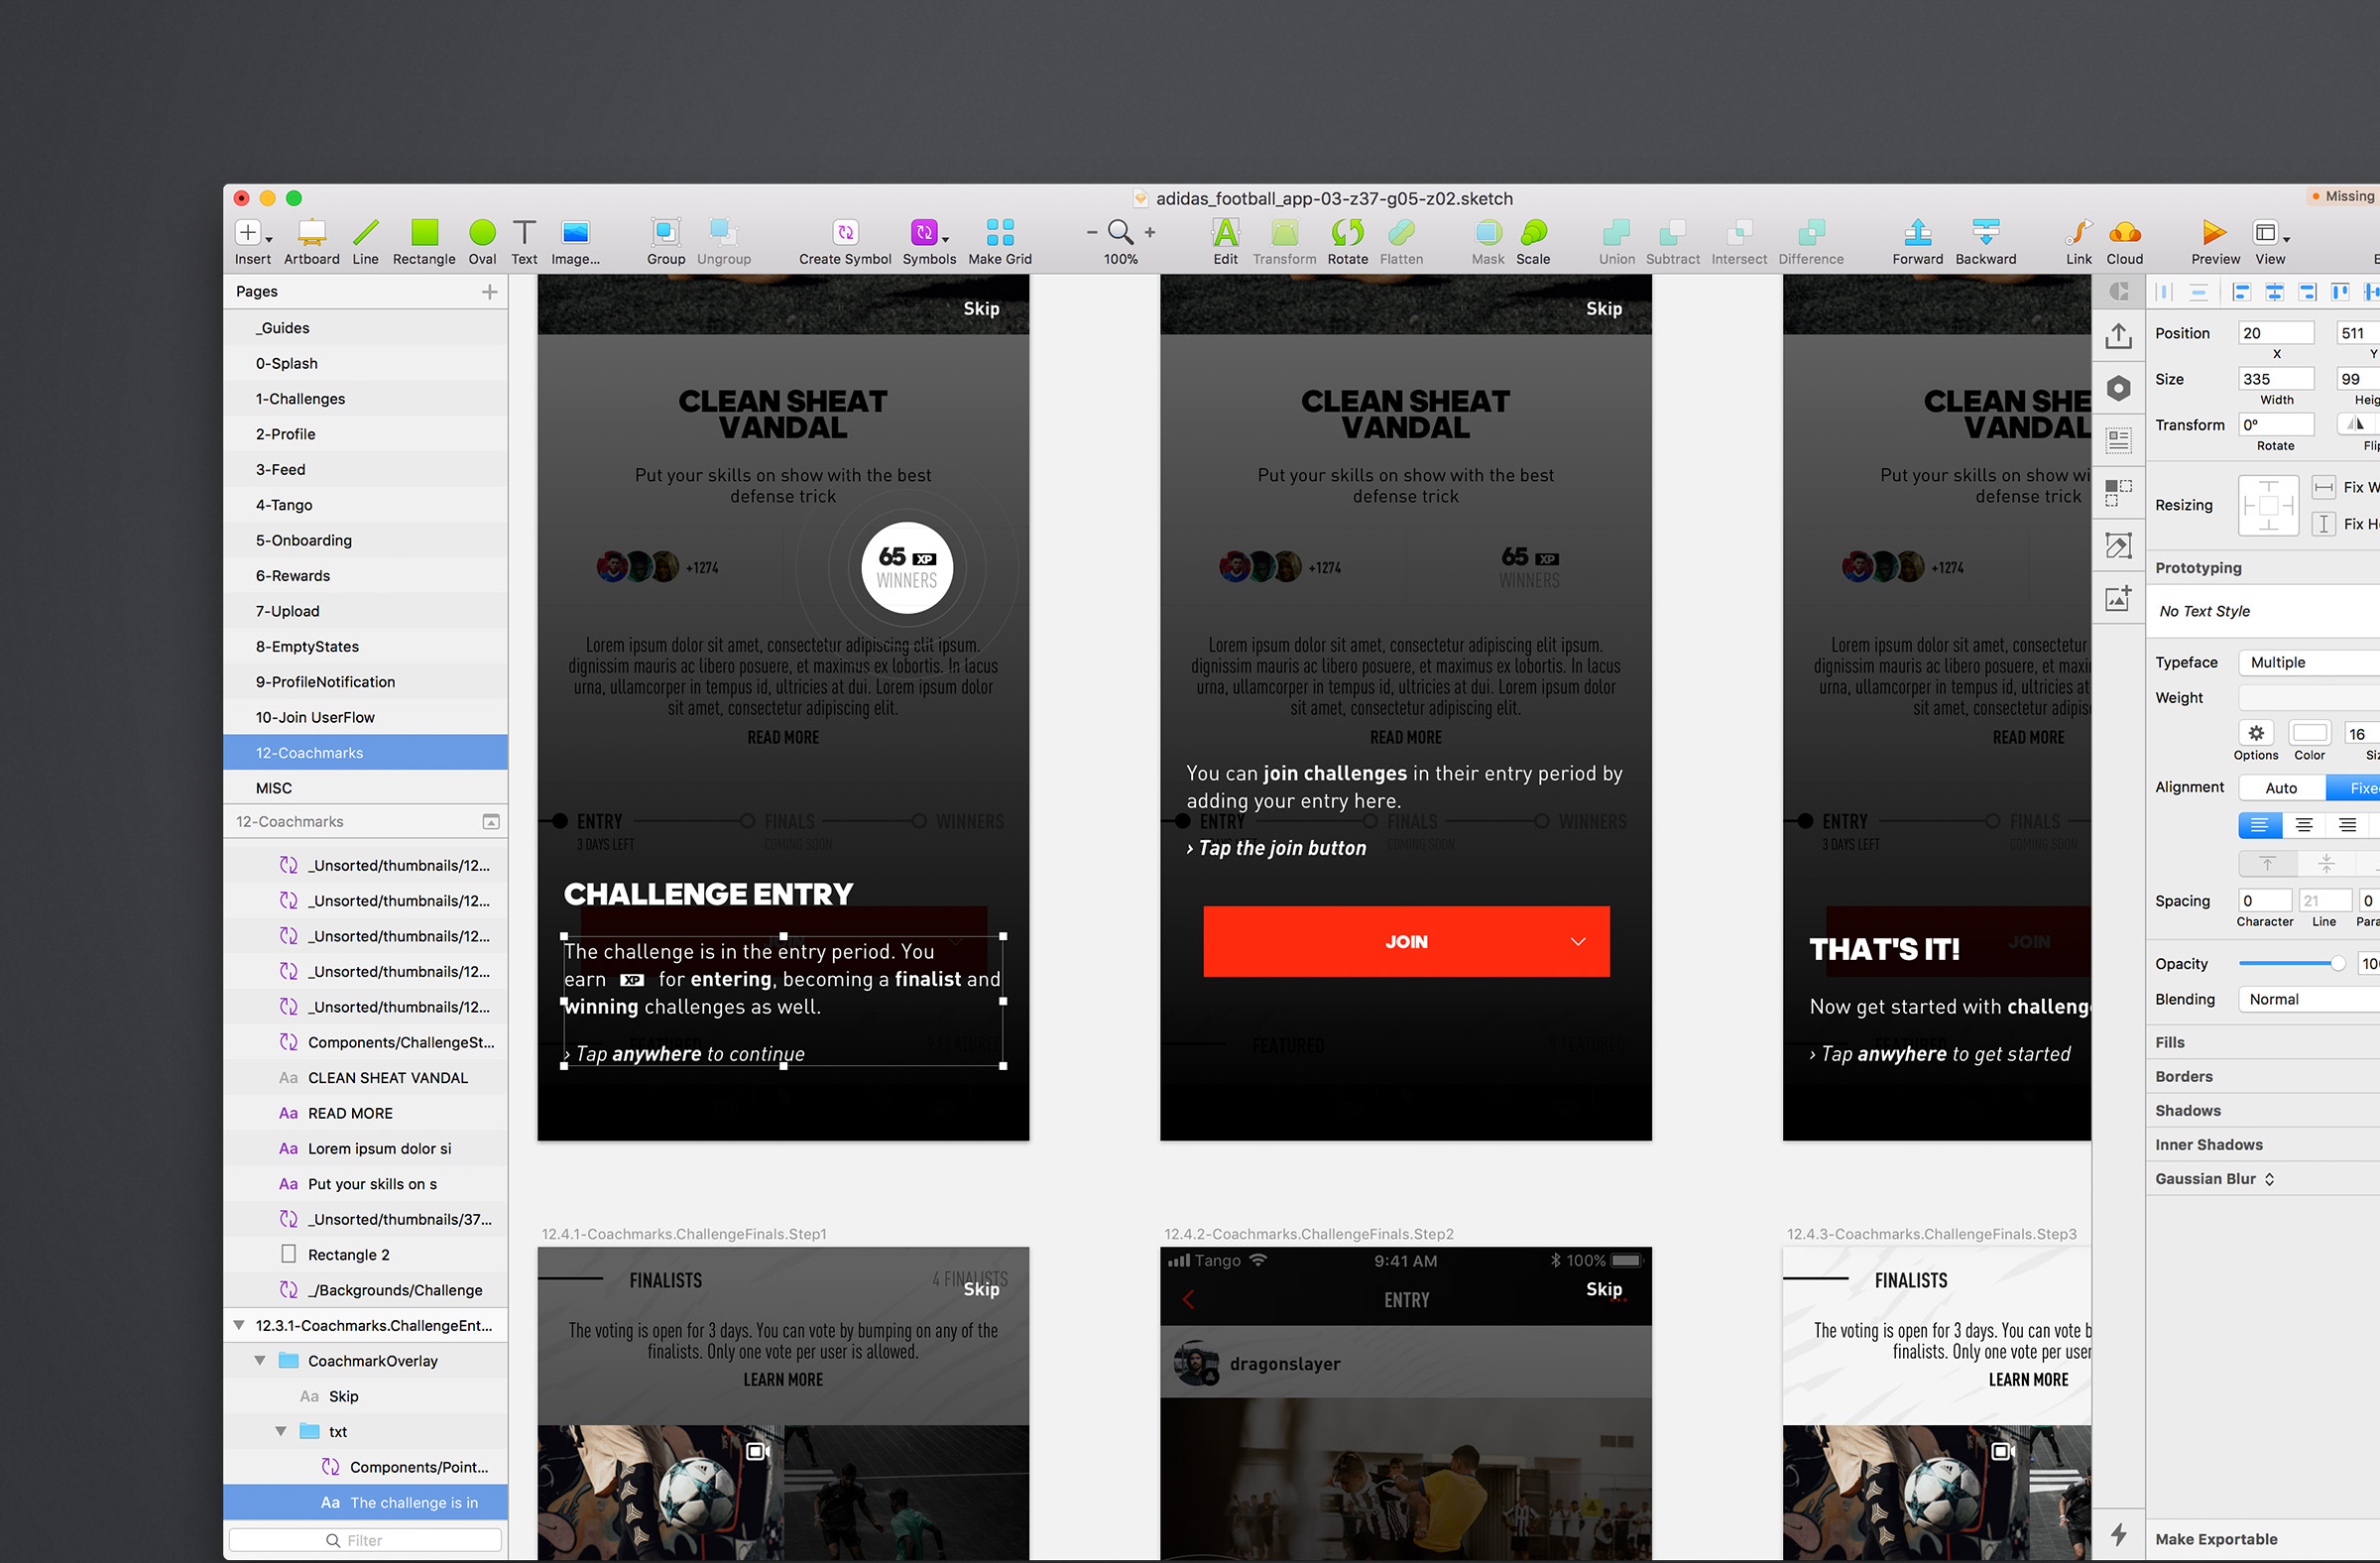
Task: Toggle Fix Width resizing option
Action: pyautogui.click(x=2324, y=487)
